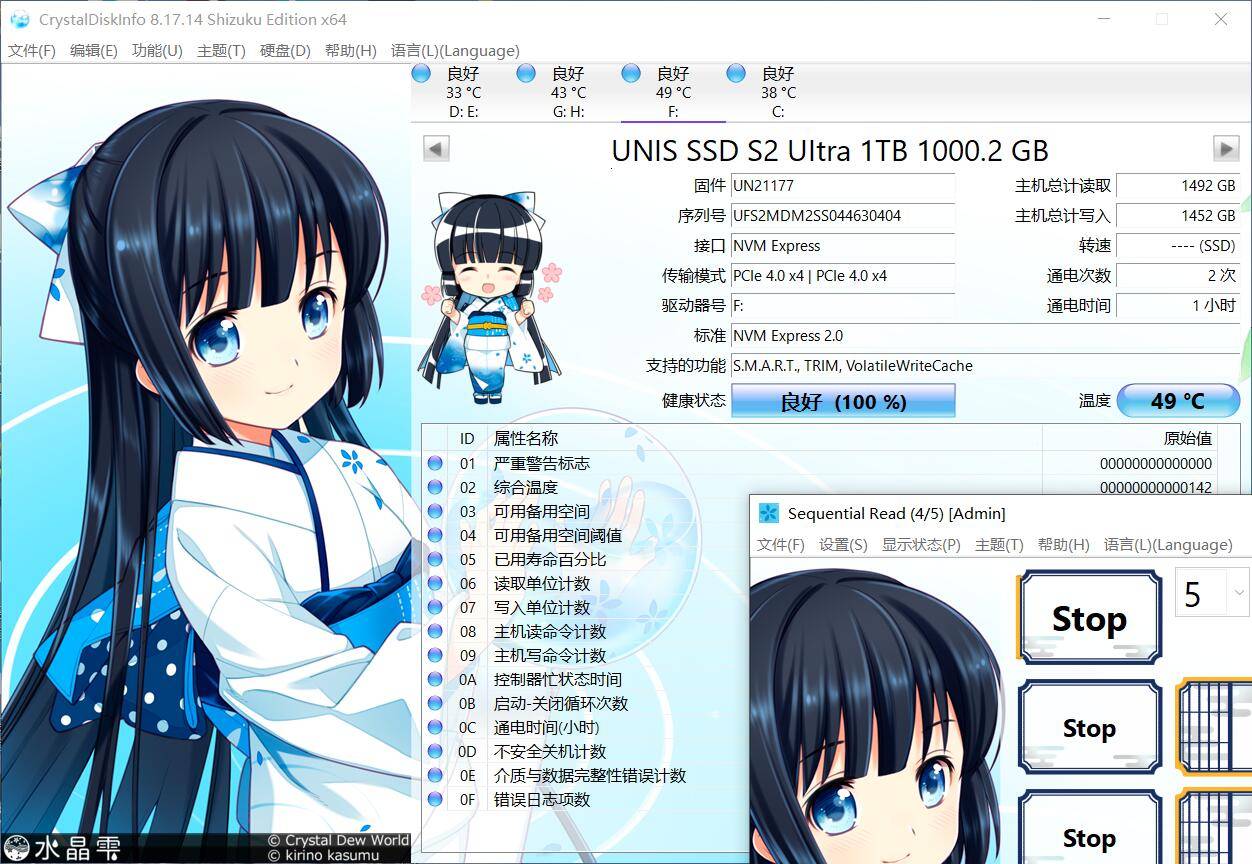Click the Sequential Read window app icon

[x=768, y=513]
